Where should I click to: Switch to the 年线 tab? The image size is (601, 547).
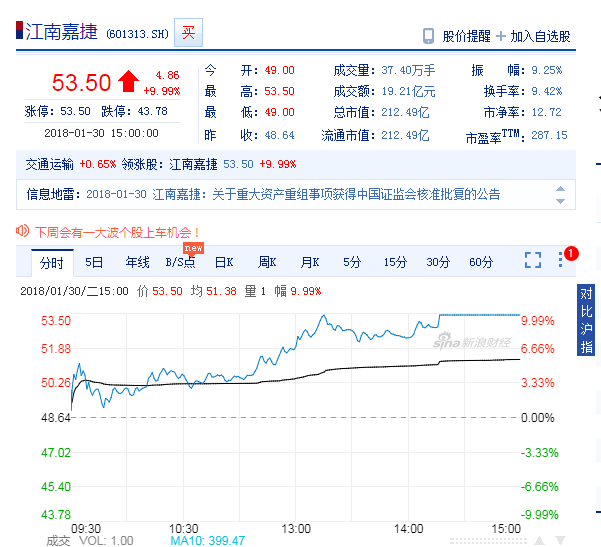pyautogui.click(x=137, y=262)
